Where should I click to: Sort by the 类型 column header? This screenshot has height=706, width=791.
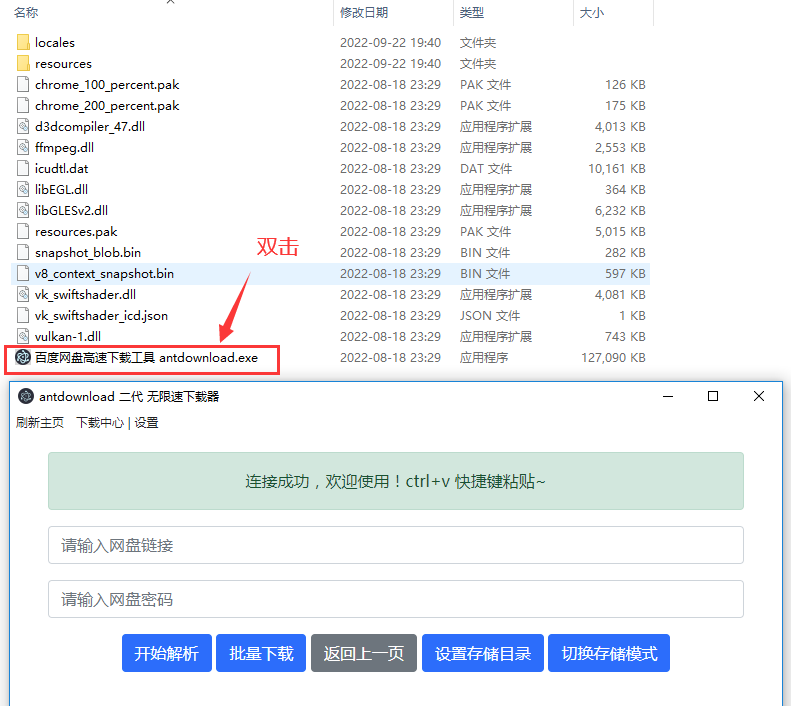tap(472, 13)
